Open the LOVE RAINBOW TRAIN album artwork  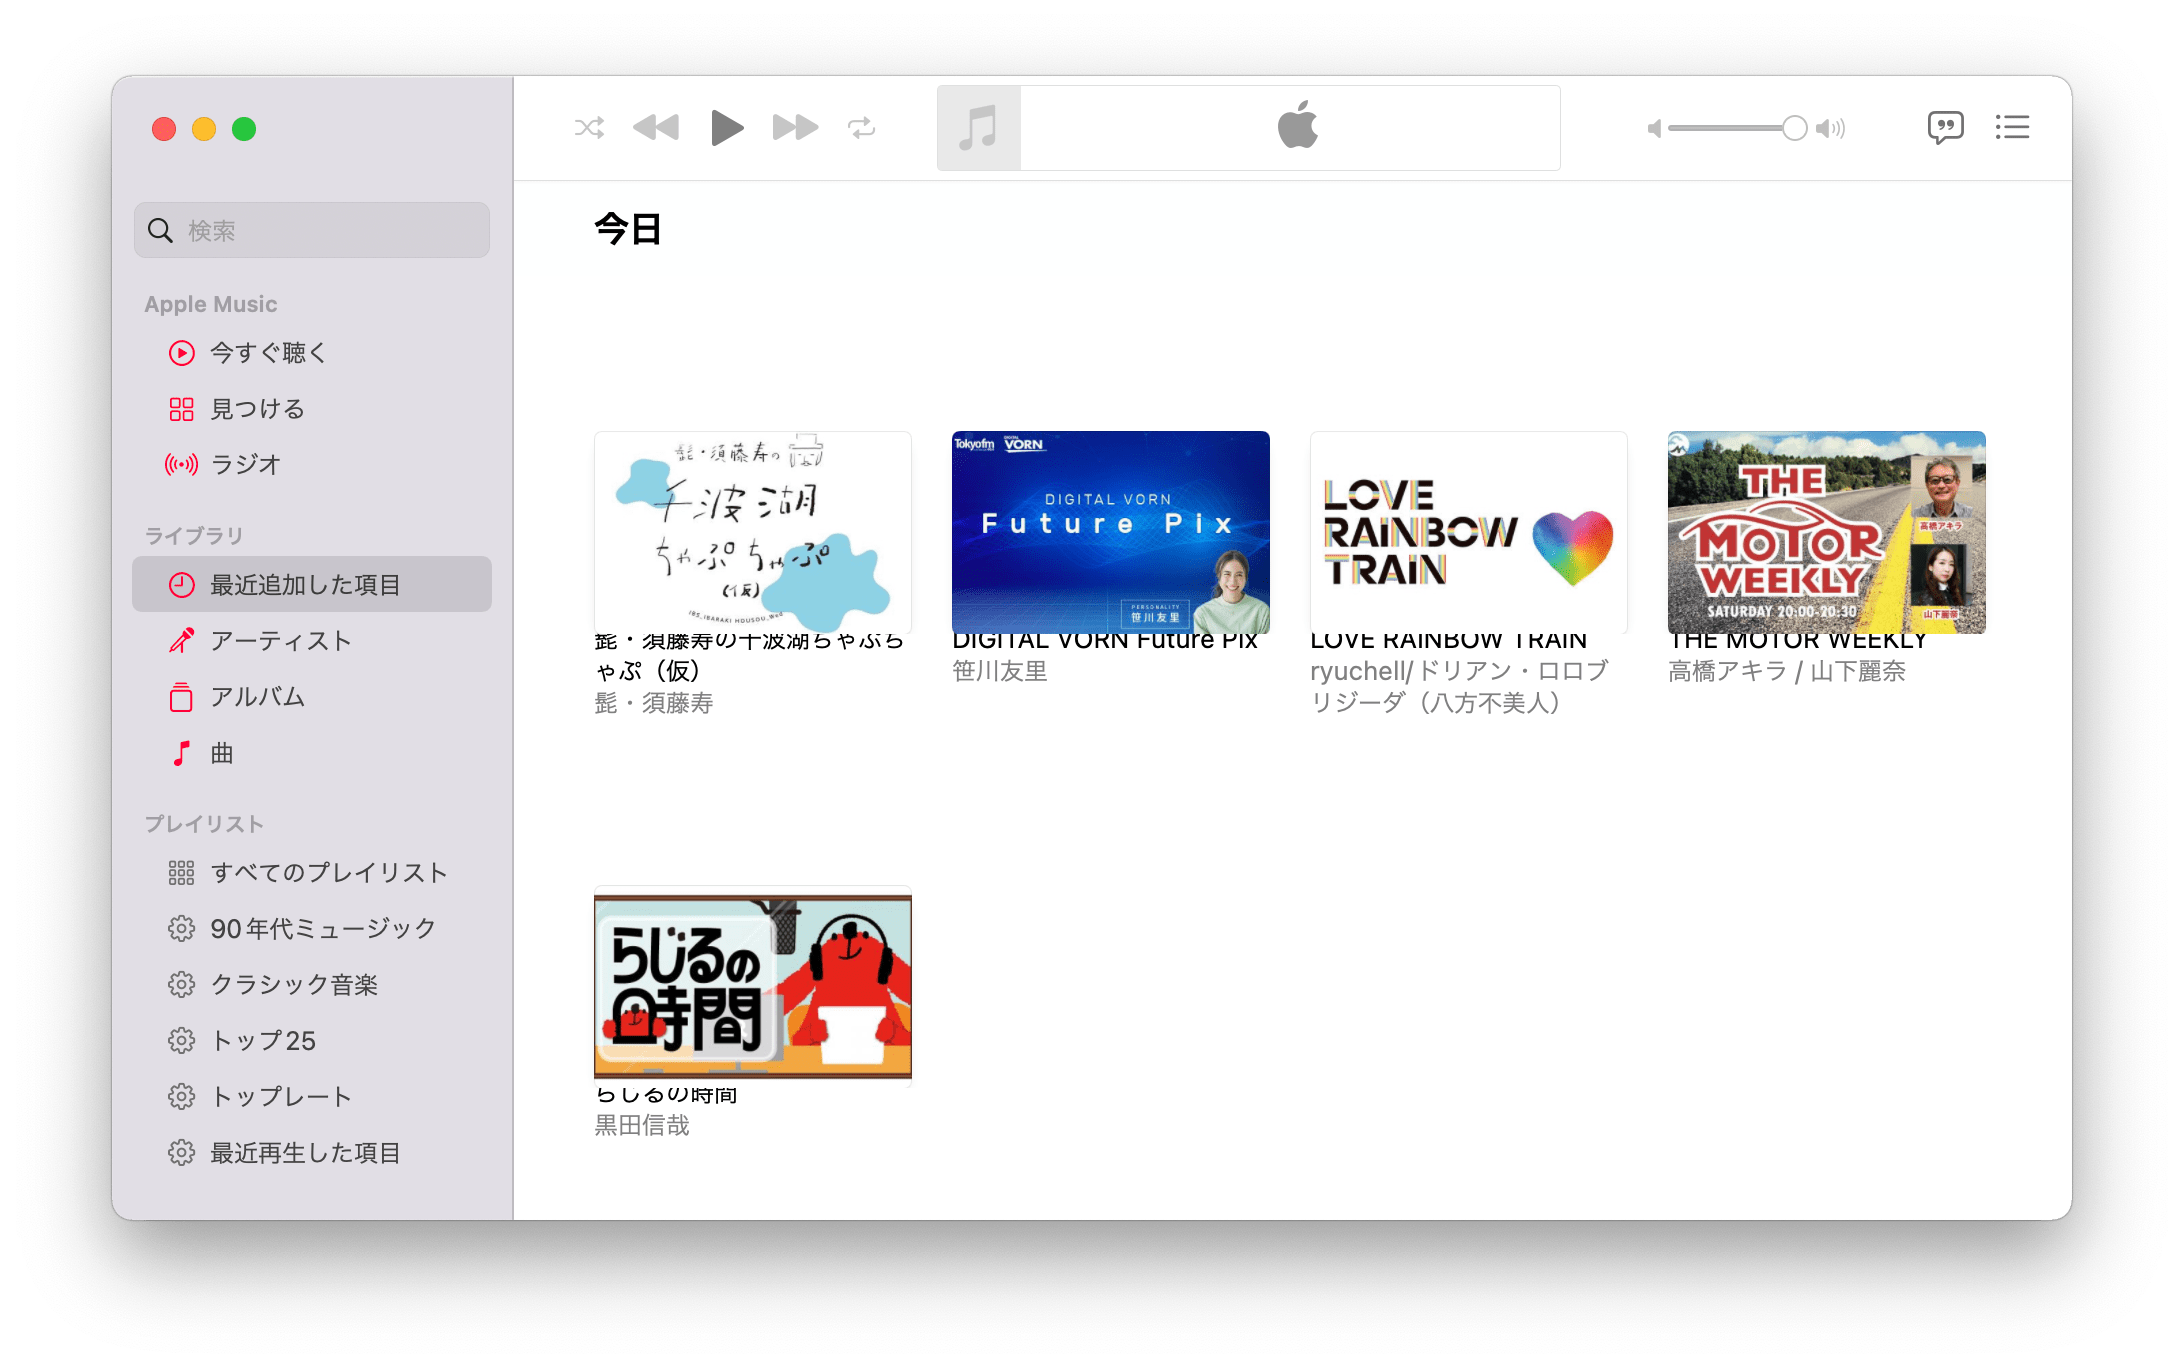pos(1468,532)
